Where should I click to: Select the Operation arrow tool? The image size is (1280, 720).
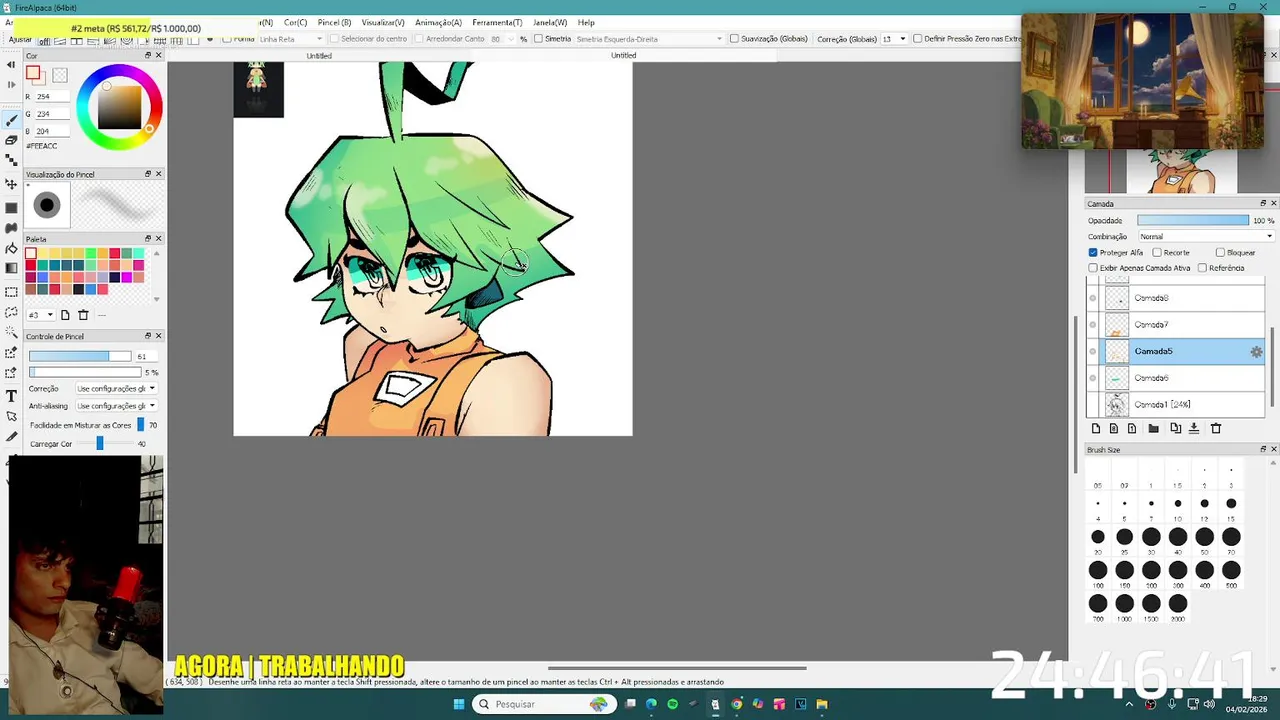(x=11, y=416)
